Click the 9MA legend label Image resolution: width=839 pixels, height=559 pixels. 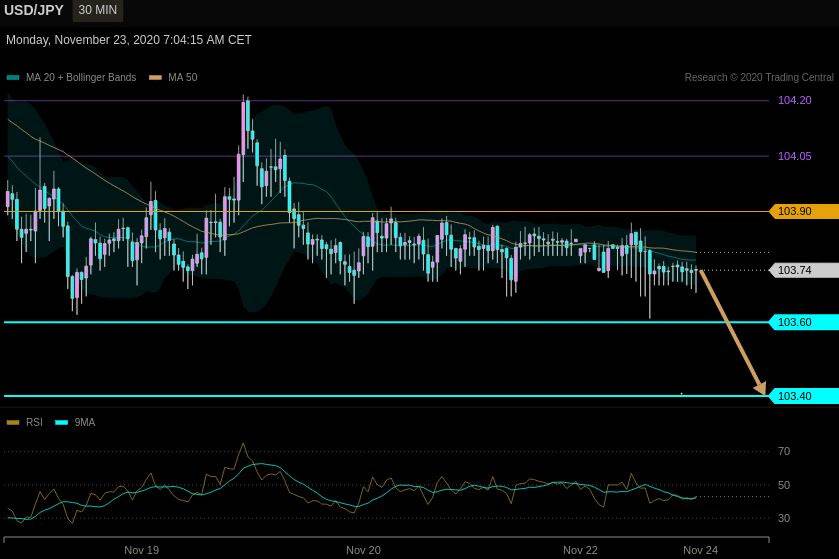[x=85, y=423]
